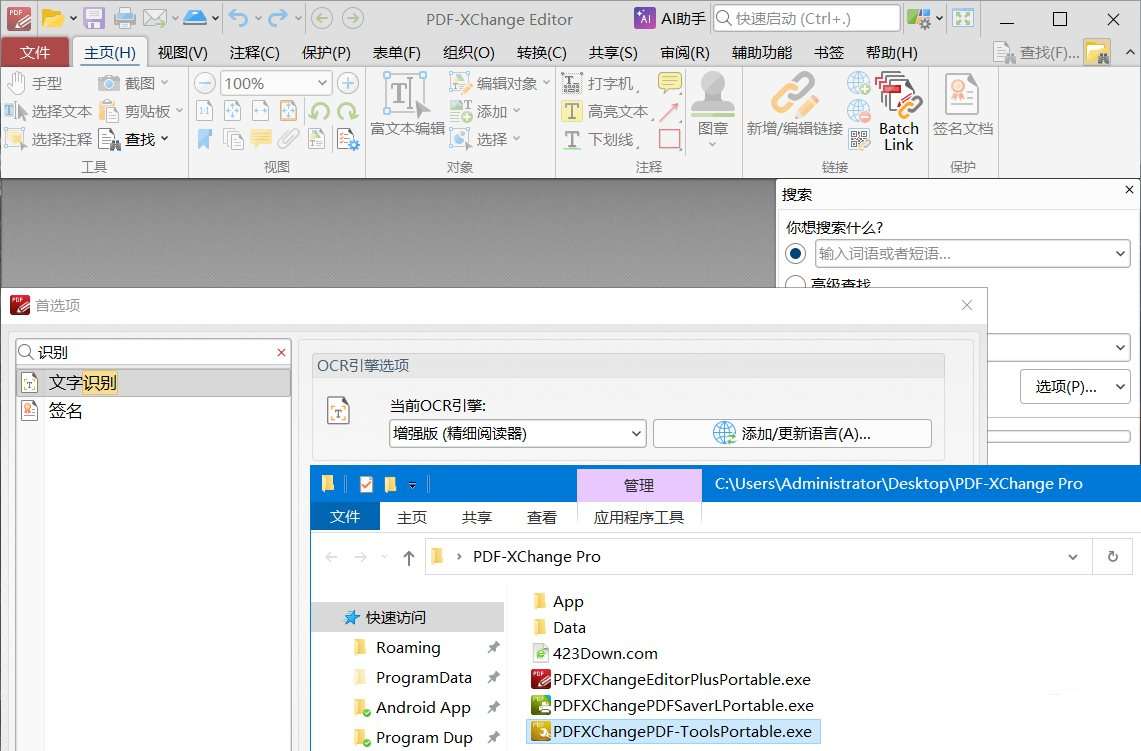The height and width of the screenshot is (751, 1141).
Task: Select the simple search radio button
Action: [x=795, y=253]
